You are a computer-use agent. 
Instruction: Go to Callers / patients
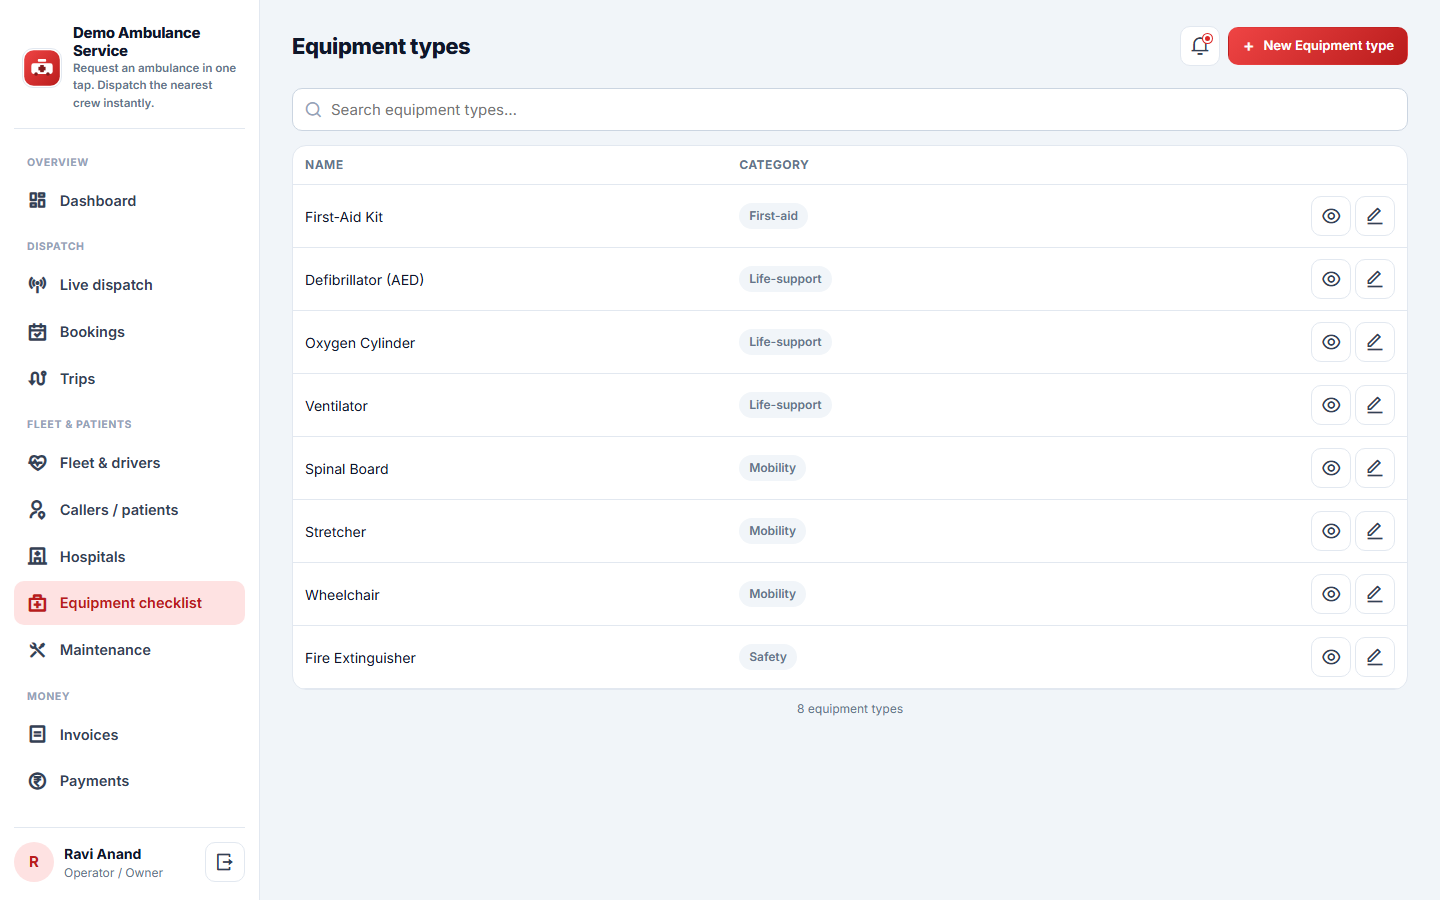click(129, 510)
